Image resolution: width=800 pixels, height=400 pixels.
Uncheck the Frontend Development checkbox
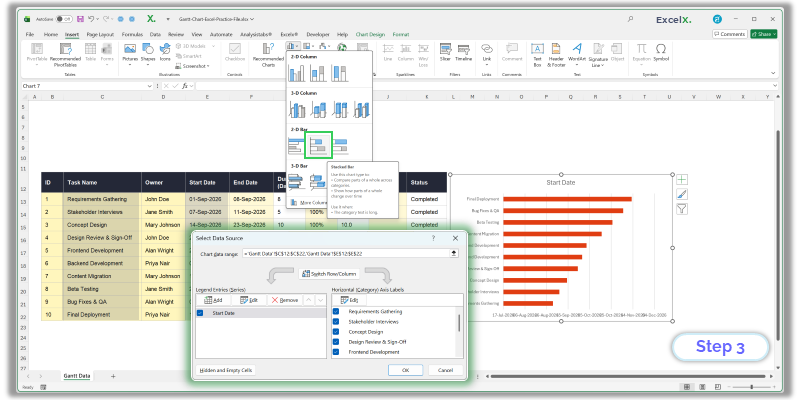(336, 352)
